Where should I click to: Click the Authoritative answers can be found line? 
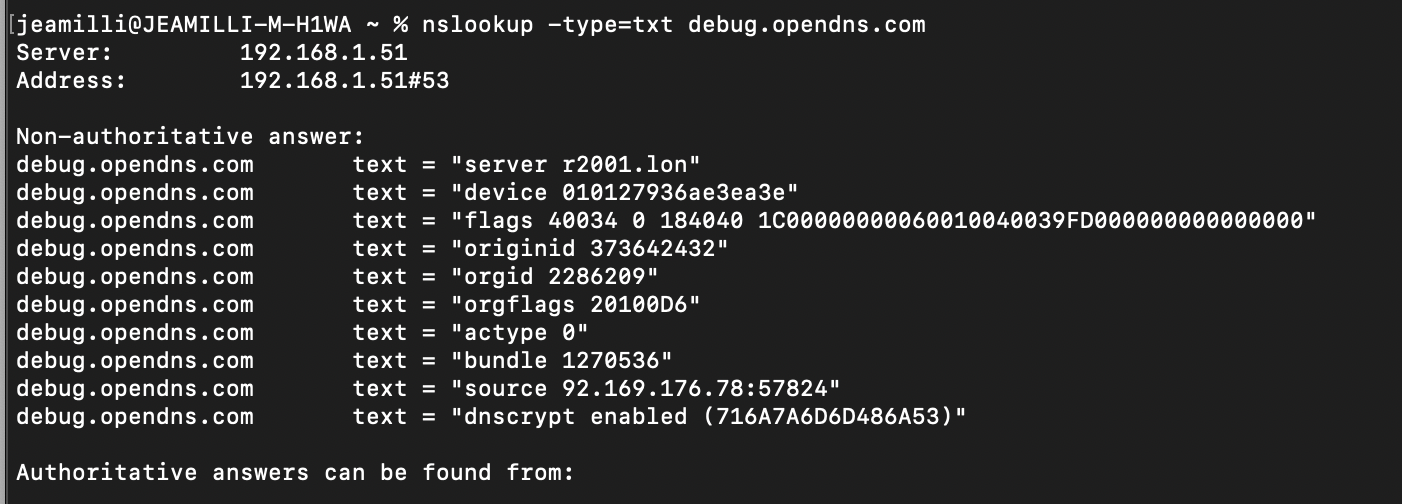[x=295, y=473]
